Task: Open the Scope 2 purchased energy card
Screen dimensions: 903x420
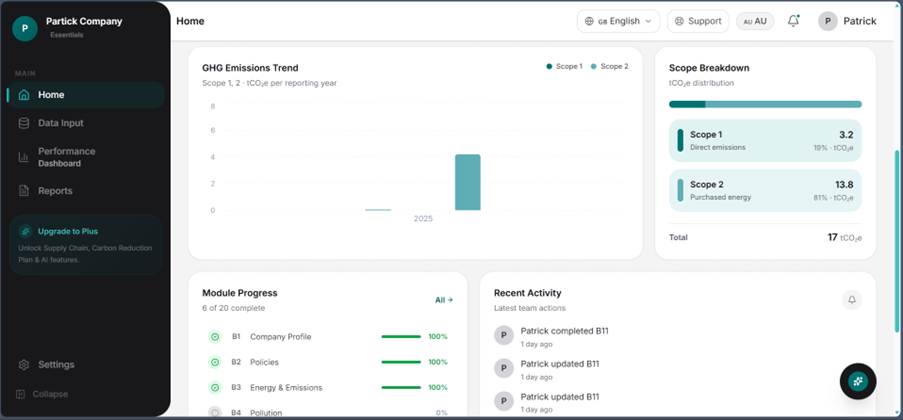Action: [x=765, y=191]
